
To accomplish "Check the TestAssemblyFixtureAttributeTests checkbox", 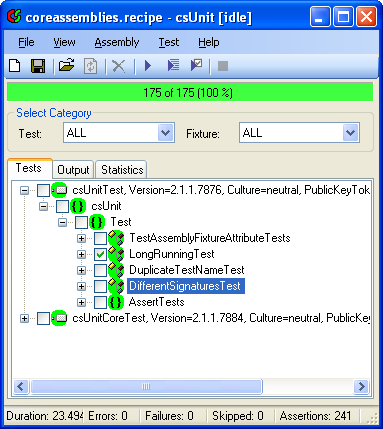I will click(100, 238).
